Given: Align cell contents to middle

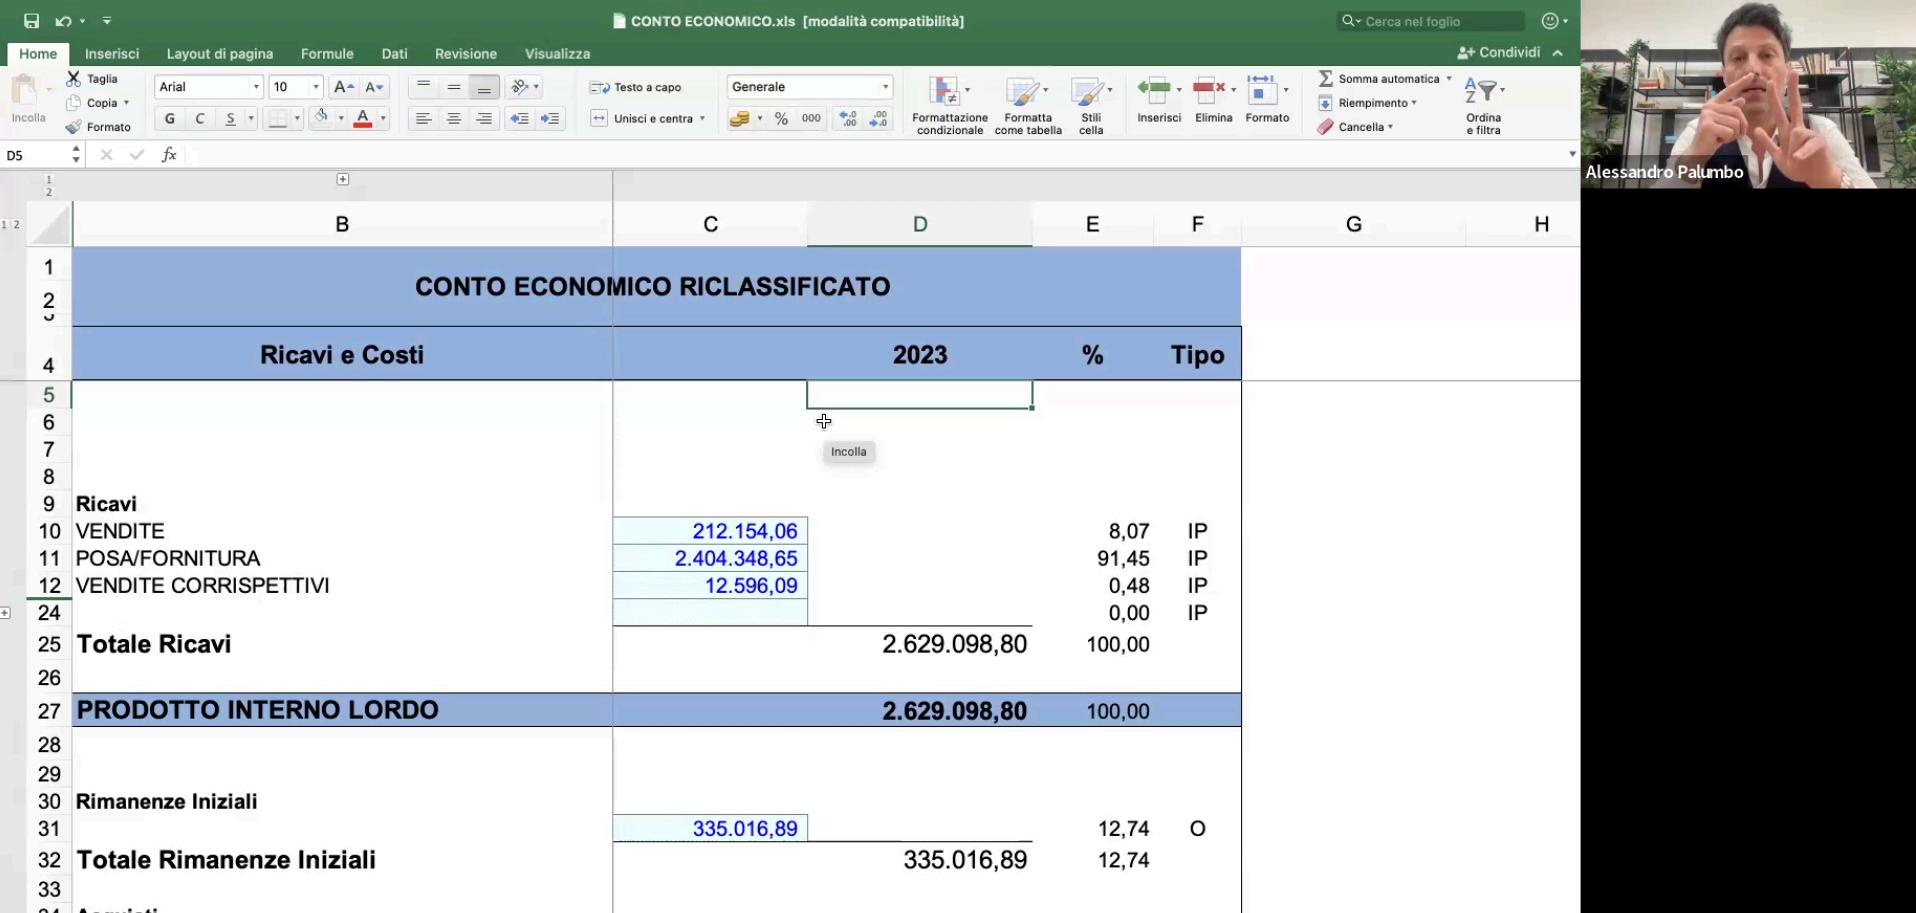Looking at the screenshot, I should [x=454, y=87].
